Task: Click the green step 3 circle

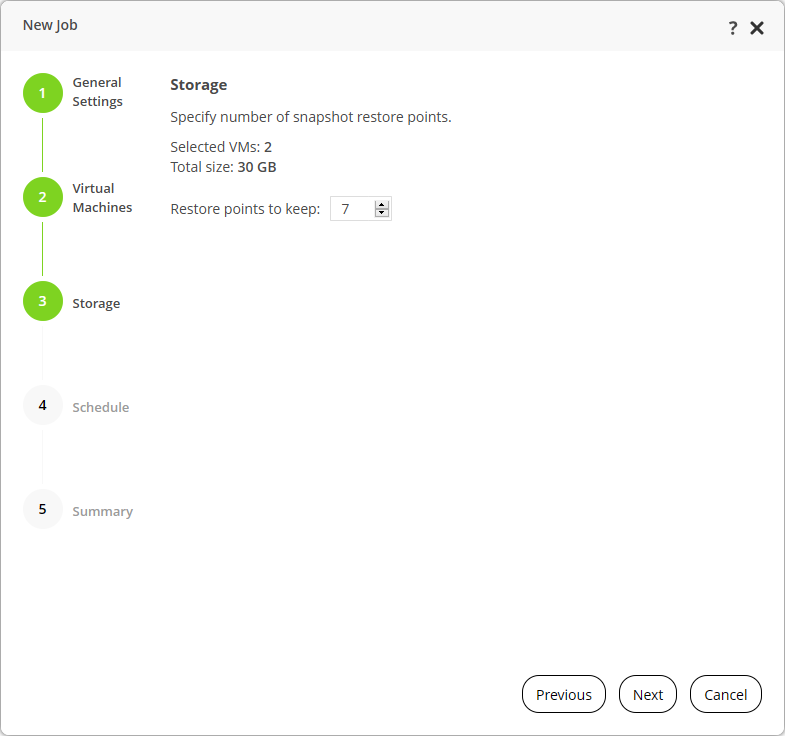Action: click(42, 301)
